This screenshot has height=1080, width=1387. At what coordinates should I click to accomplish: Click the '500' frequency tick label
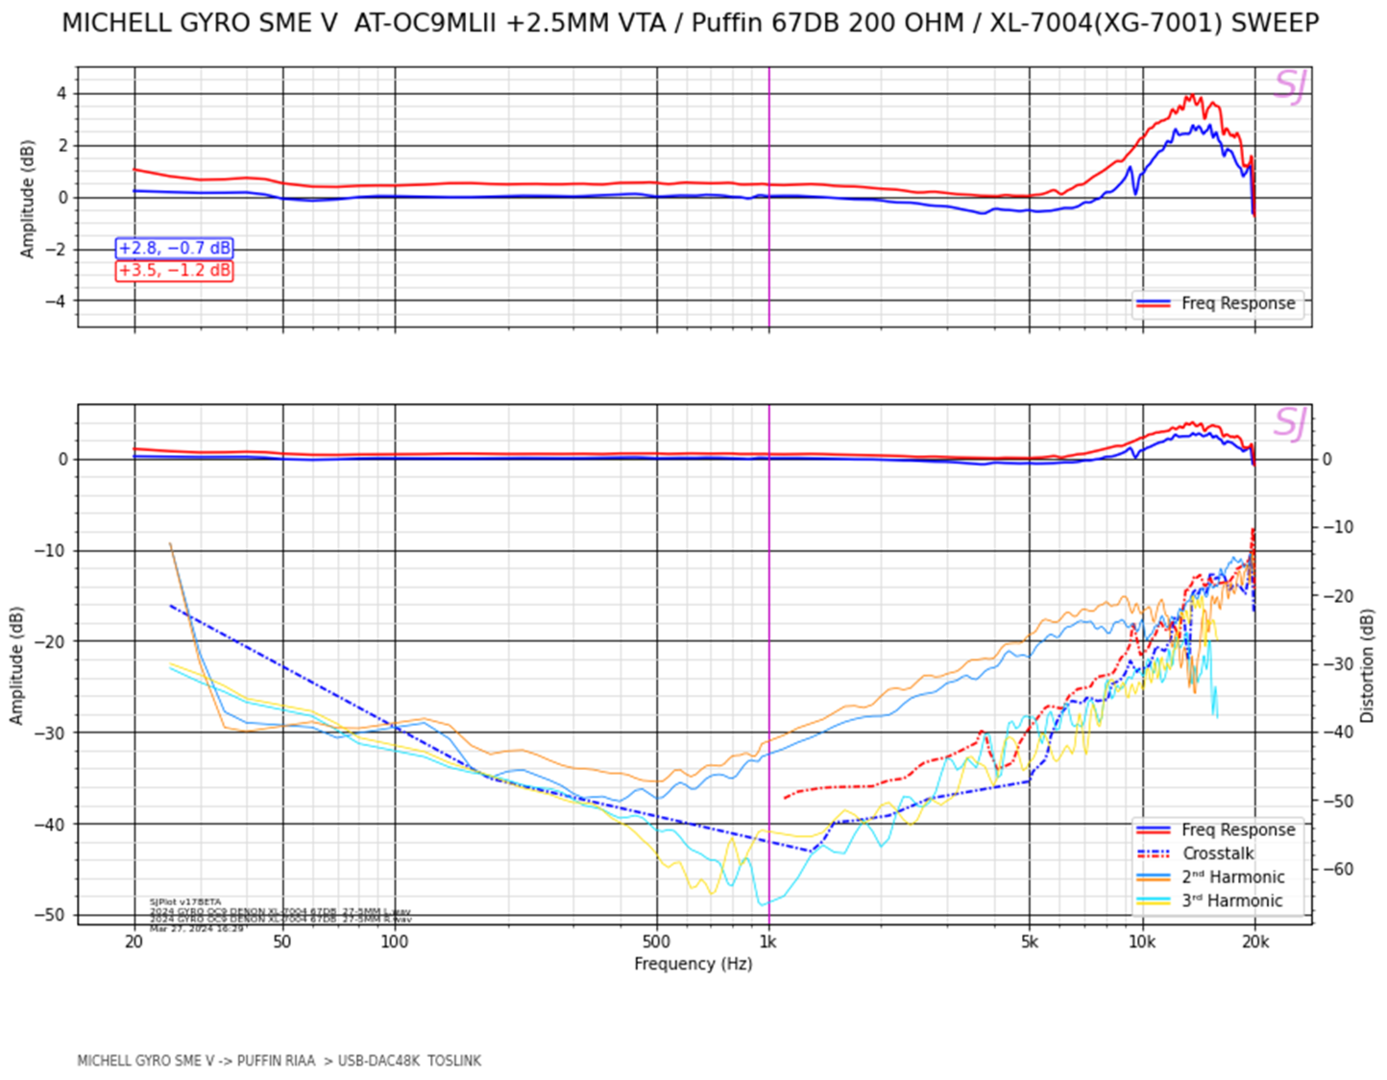tap(656, 941)
